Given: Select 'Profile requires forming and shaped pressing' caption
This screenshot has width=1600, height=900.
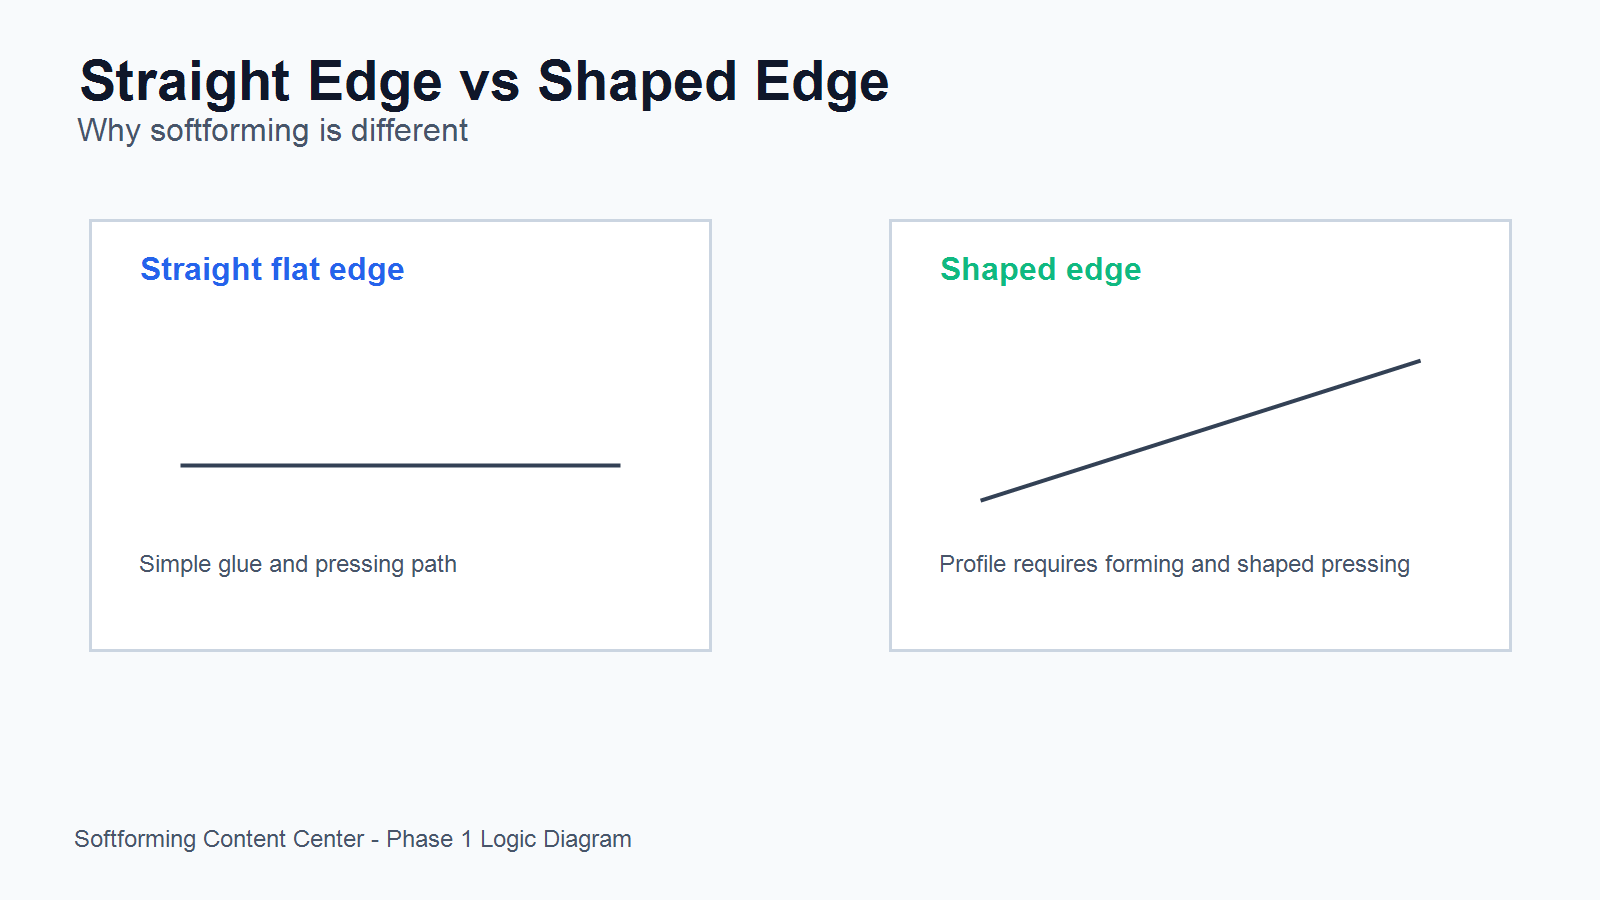Looking at the screenshot, I should coord(1174,564).
